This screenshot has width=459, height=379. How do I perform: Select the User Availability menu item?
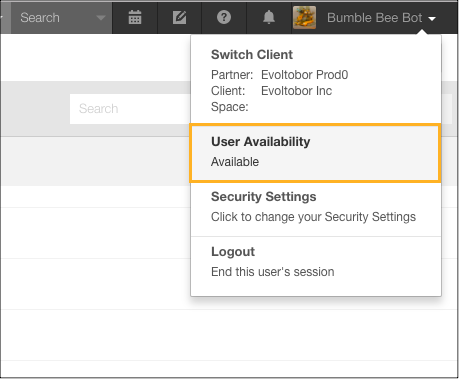click(x=315, y=153)
